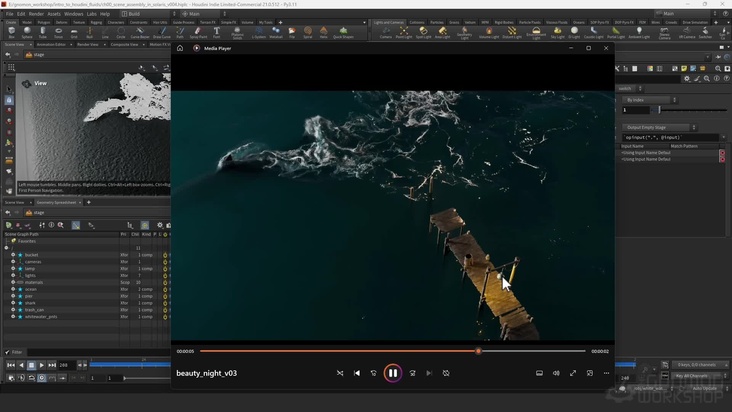732x412 pixels.
Task: Open the File menu
Action: (9, 14)
